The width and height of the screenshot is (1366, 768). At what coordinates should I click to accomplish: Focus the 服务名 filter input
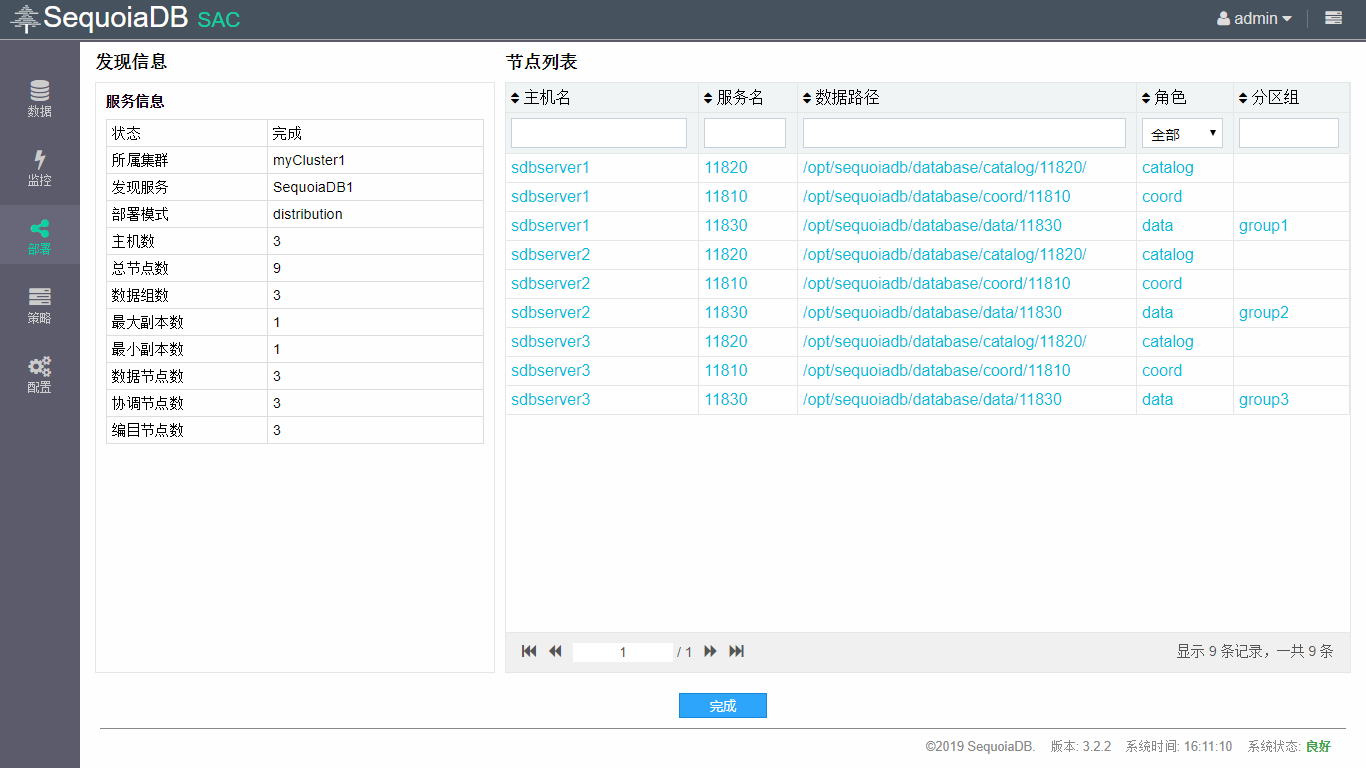point(745,133)
